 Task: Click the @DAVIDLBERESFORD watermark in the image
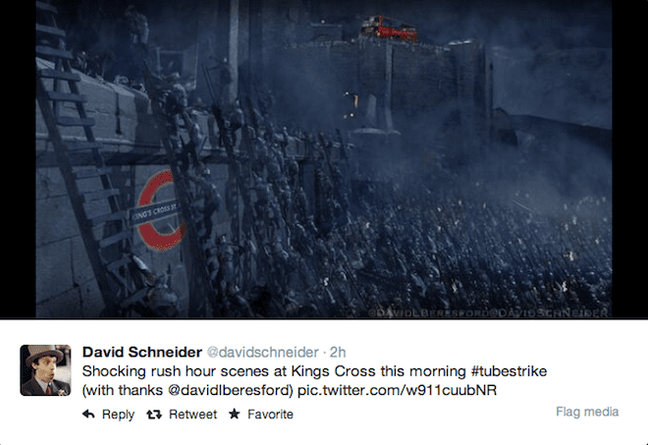(x=430, y=313)
